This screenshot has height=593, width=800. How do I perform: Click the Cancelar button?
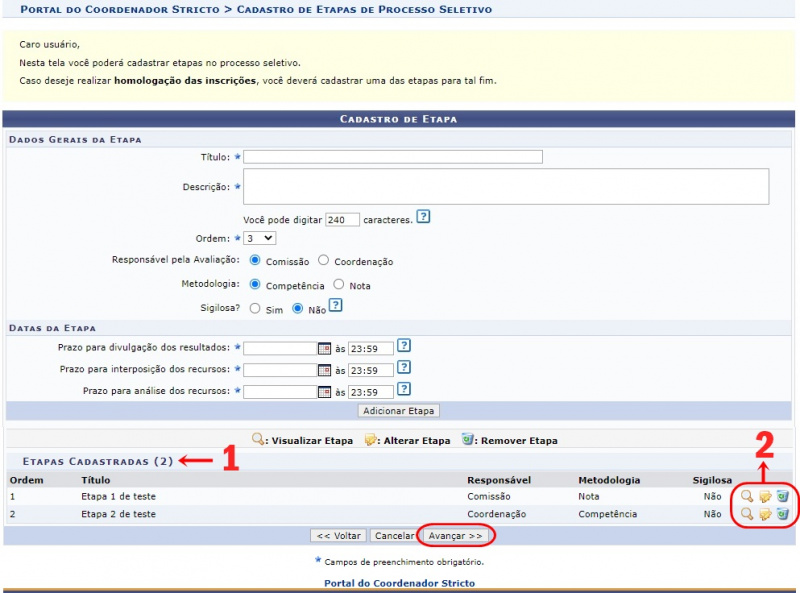tap(394, 536)
